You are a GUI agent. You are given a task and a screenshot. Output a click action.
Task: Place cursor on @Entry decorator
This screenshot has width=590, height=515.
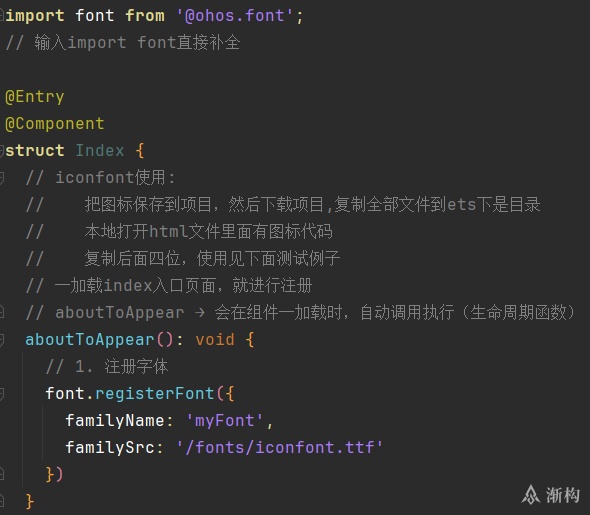point(35,97)
